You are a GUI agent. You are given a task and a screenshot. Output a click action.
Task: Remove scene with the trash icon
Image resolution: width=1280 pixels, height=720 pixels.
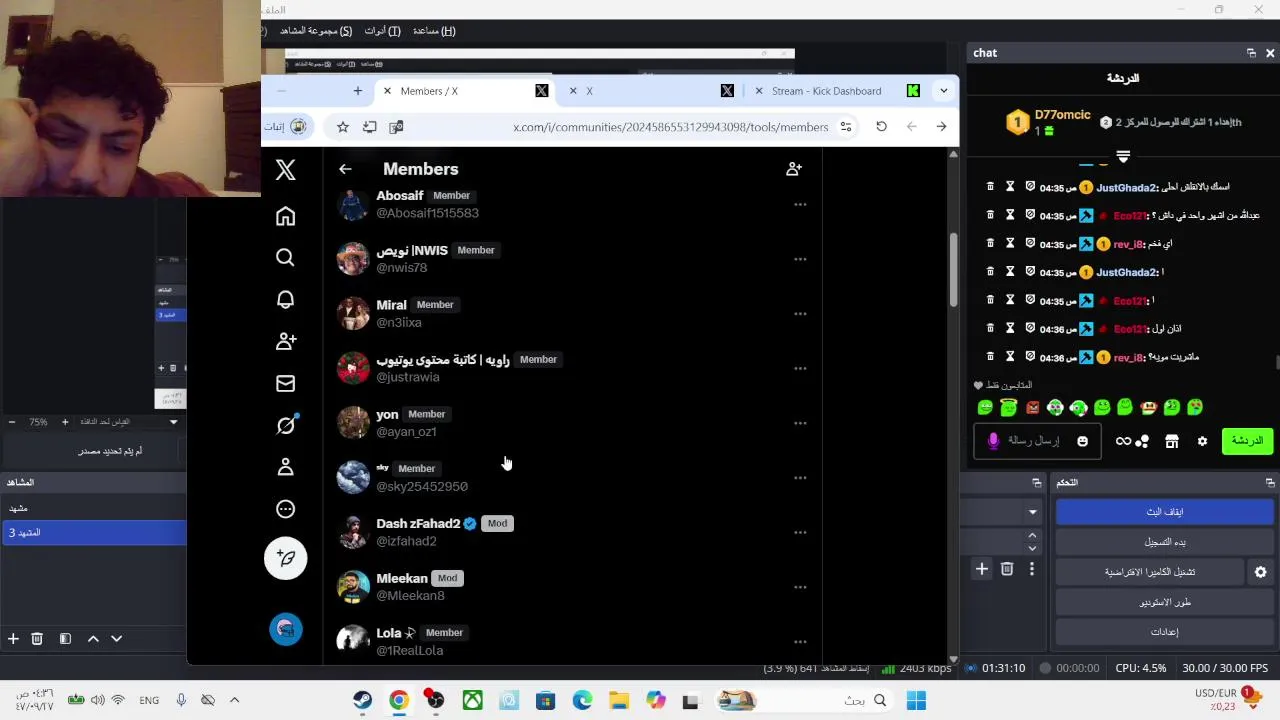click(37, 638)
